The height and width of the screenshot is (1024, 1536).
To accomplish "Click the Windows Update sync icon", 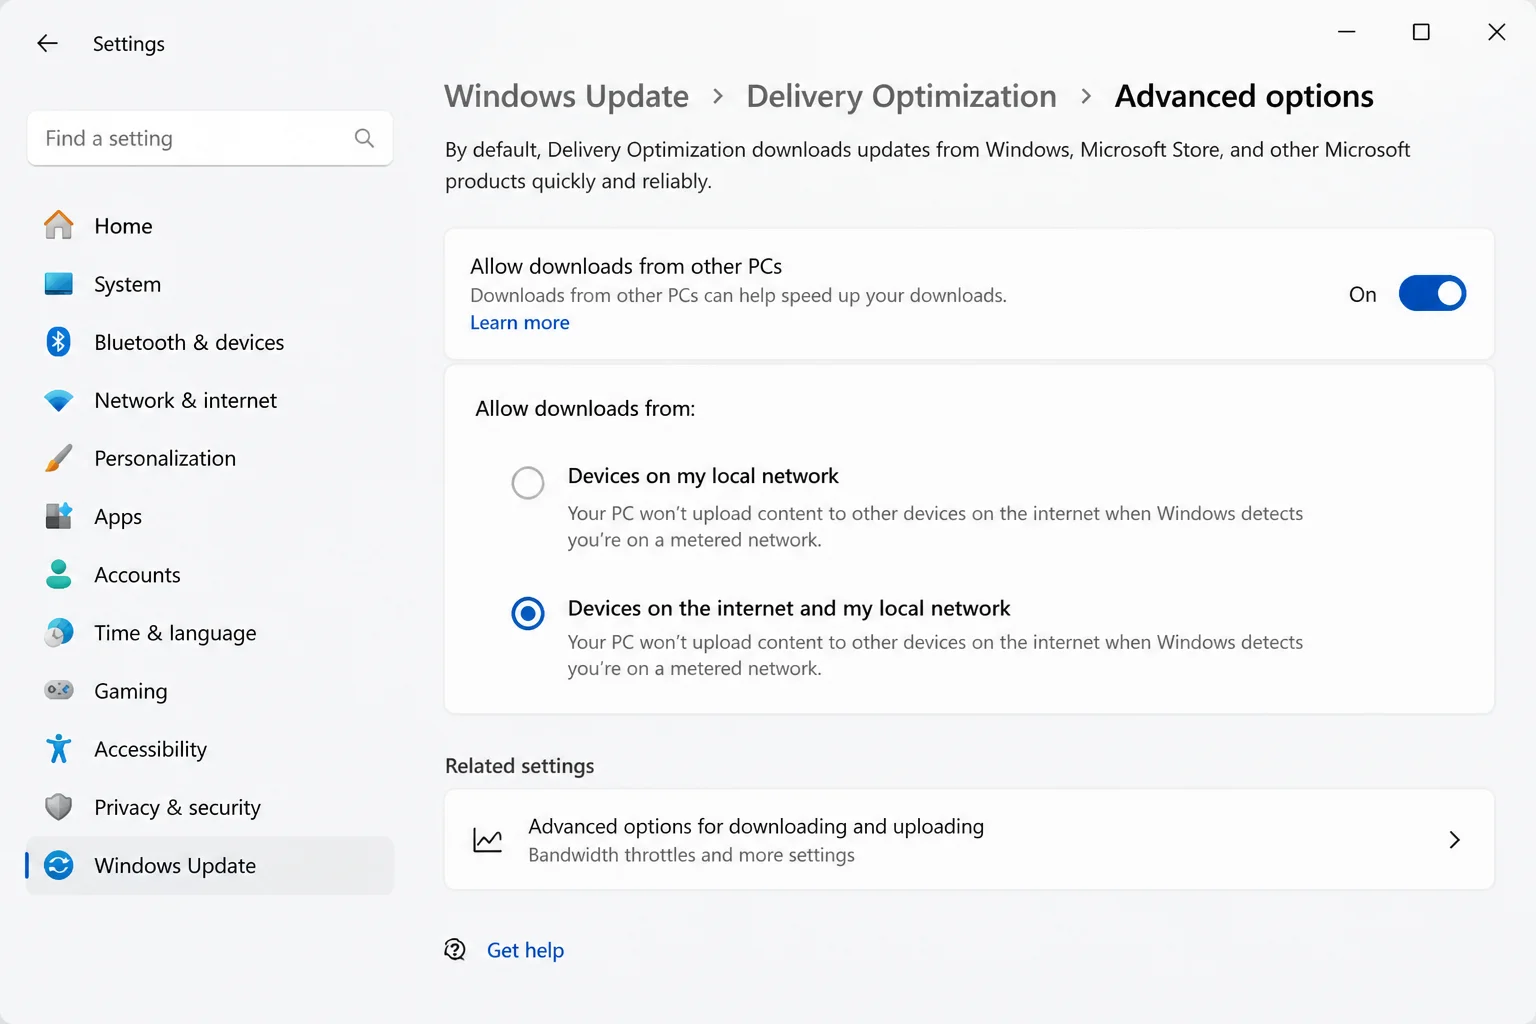I will click(x=59, y=865).
